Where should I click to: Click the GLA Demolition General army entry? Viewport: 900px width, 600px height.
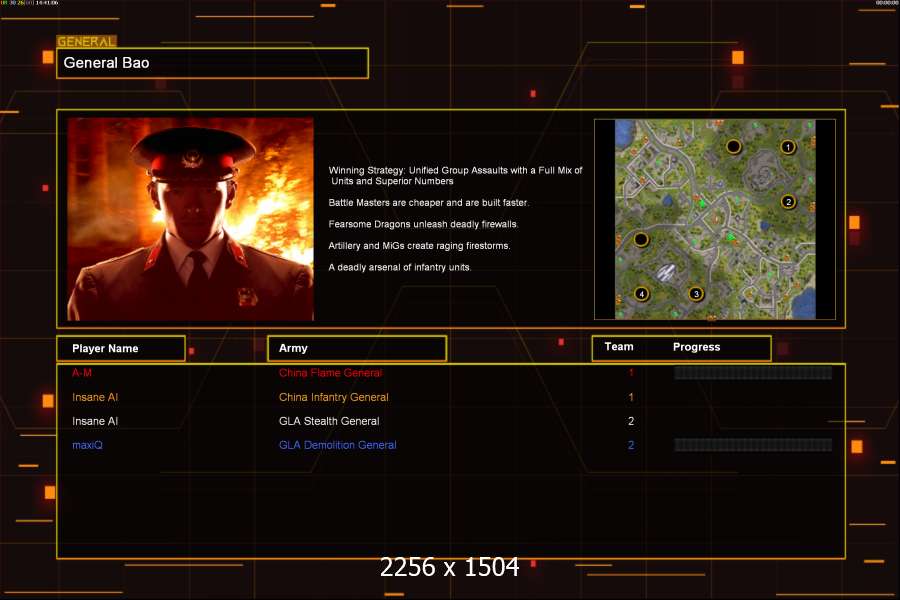337,445
